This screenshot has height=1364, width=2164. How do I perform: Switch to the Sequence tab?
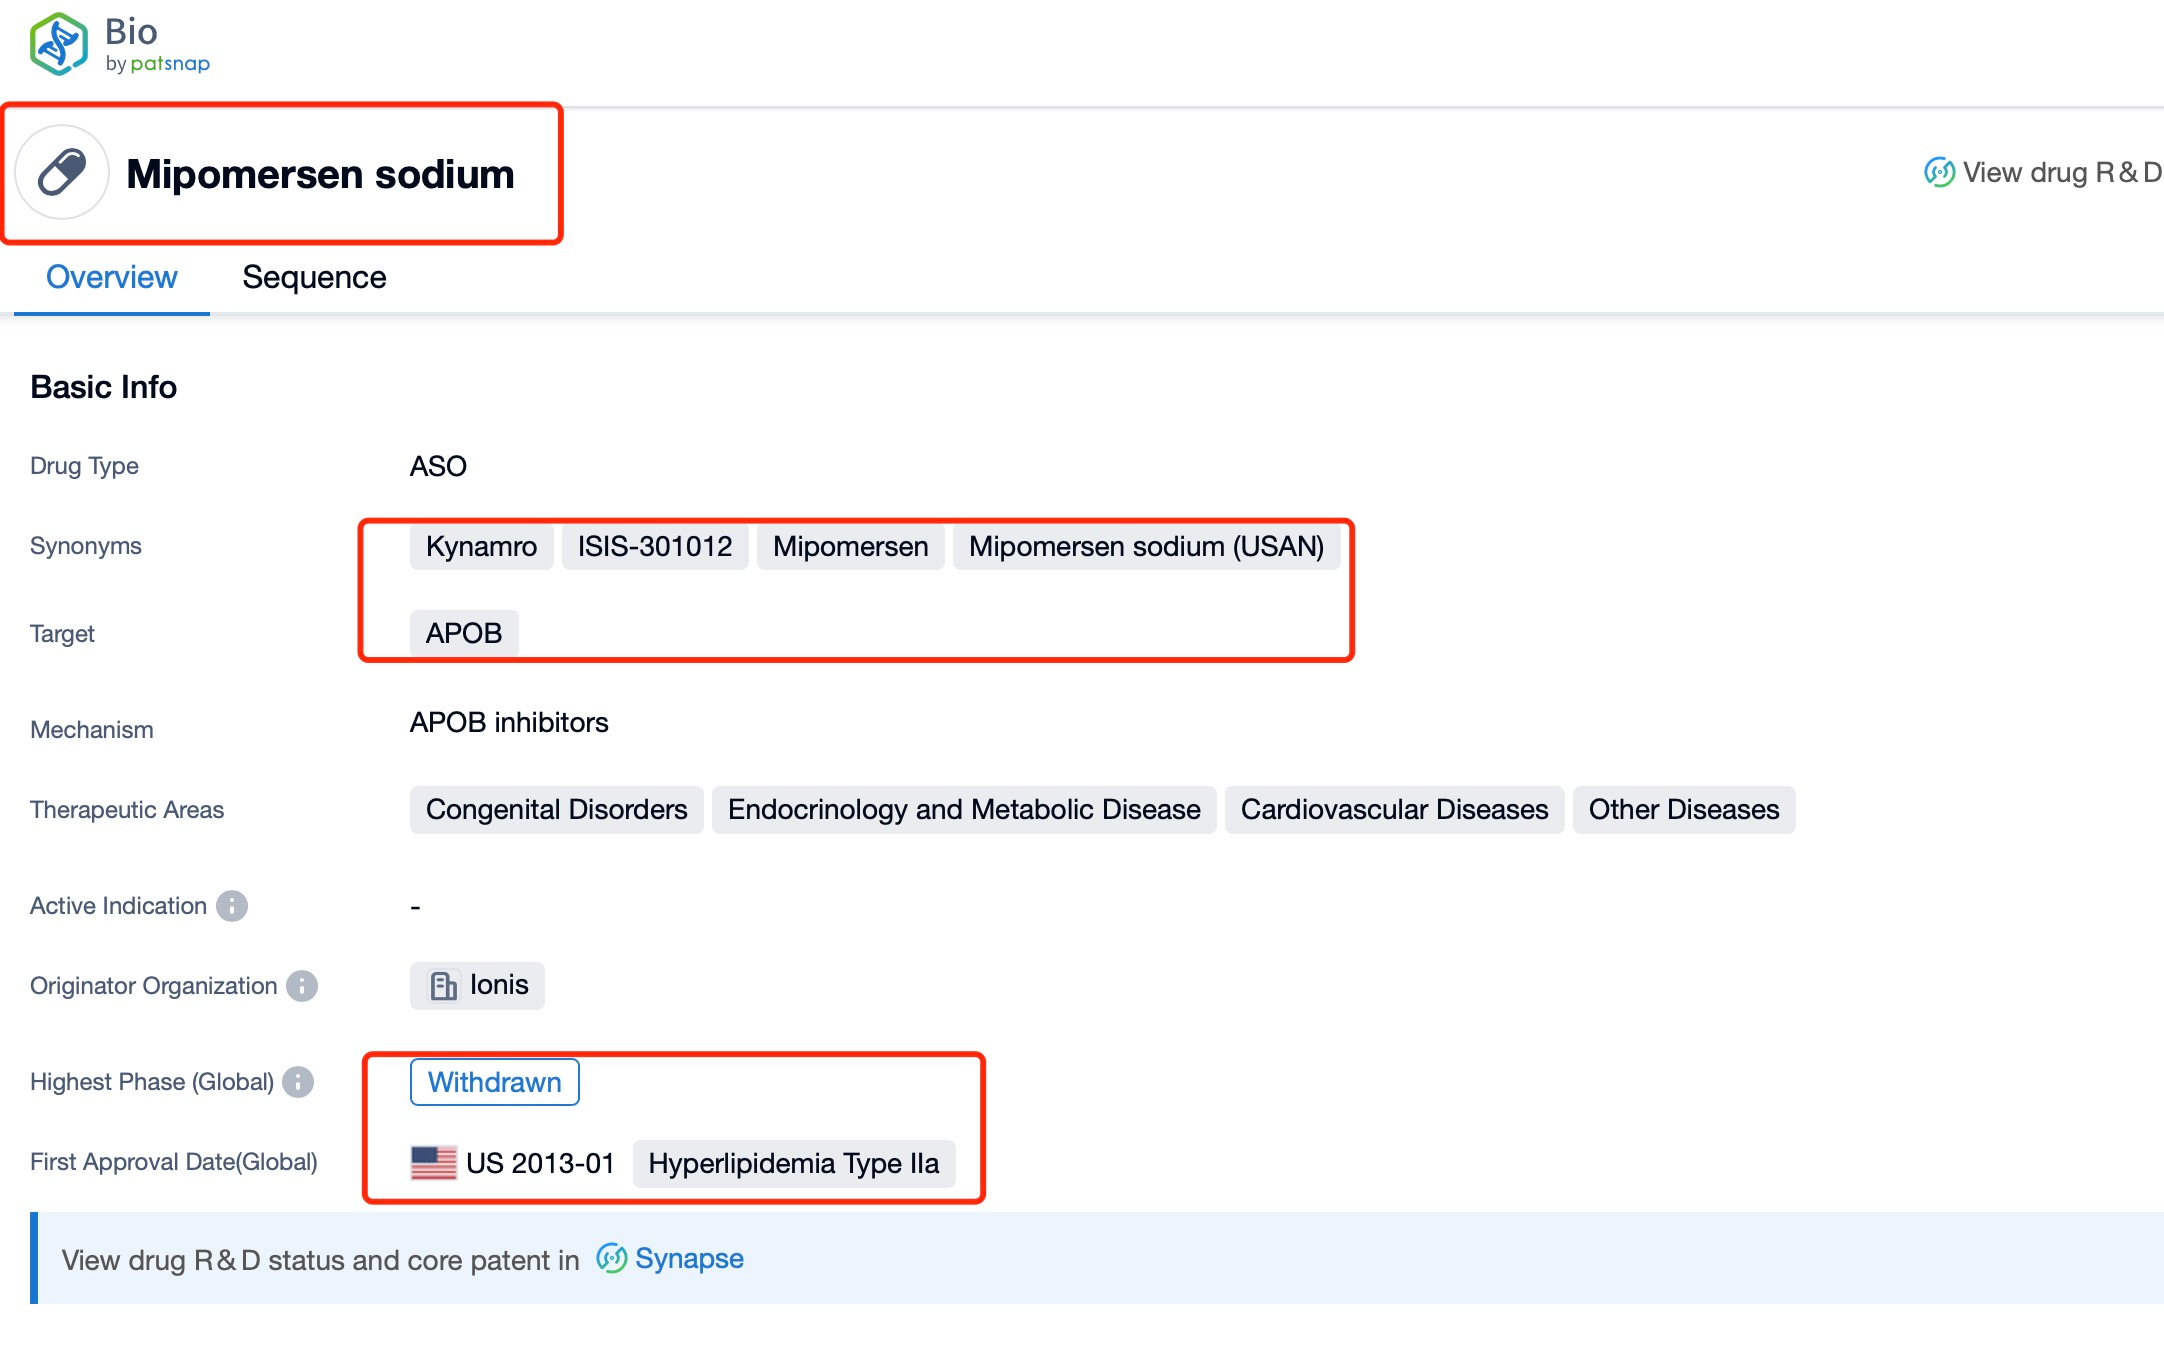314,277
